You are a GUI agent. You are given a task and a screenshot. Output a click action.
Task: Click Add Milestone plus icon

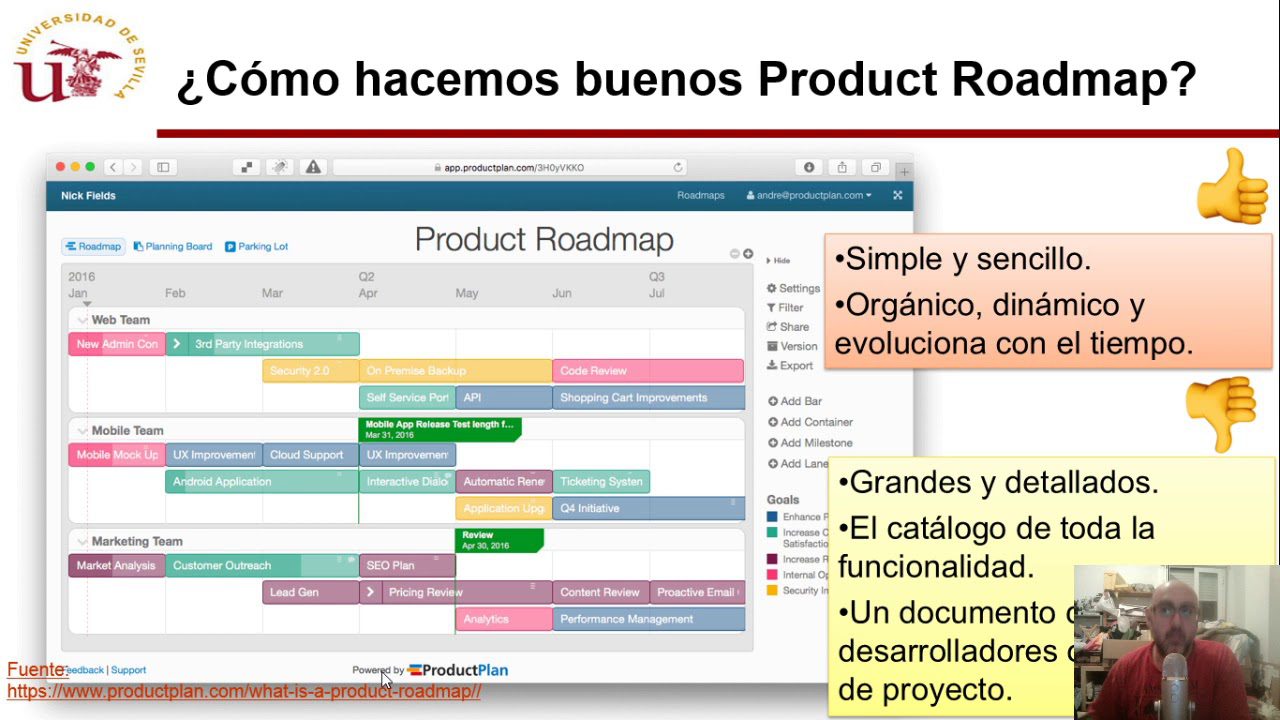775,442
